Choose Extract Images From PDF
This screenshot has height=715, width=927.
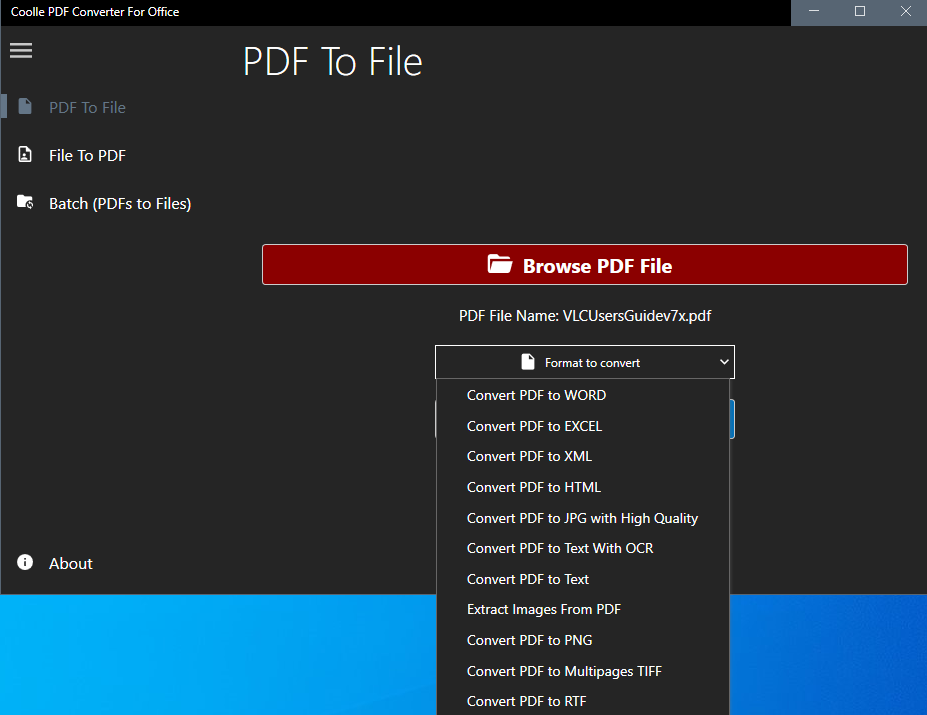(x=583, y=609)
